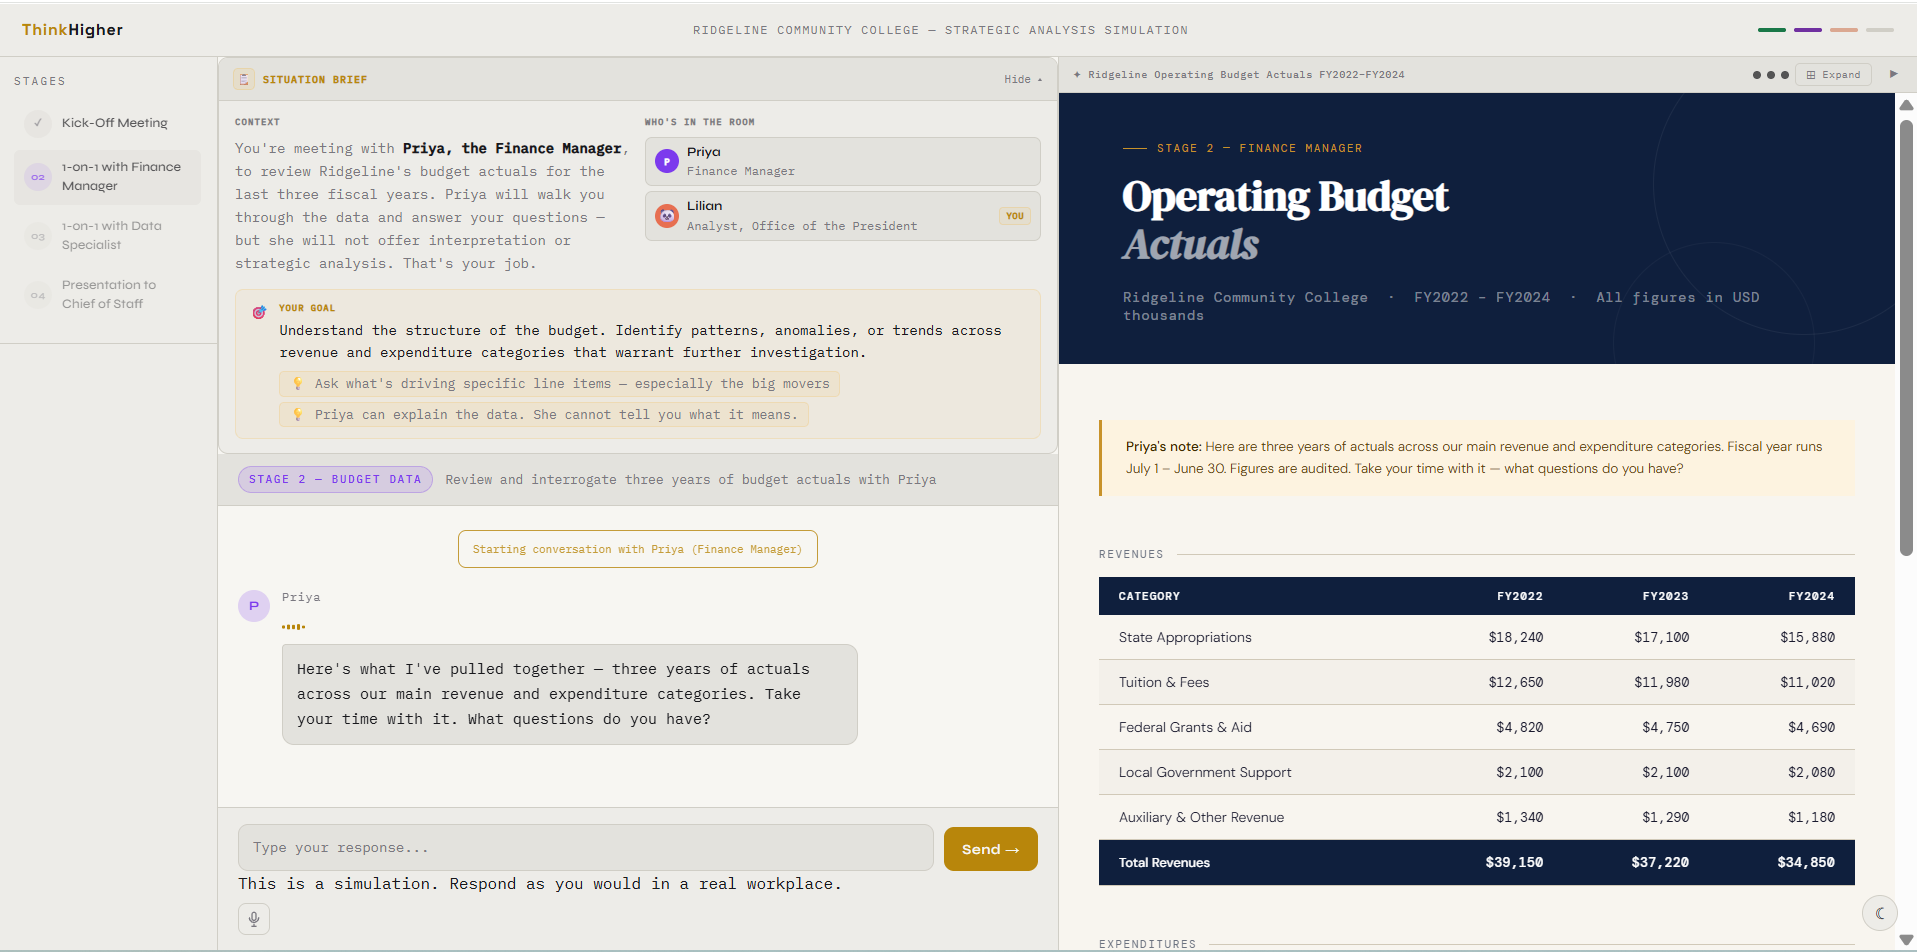
Task: Click the CATEGORY column header
Action: click(x=1149, y=596)
